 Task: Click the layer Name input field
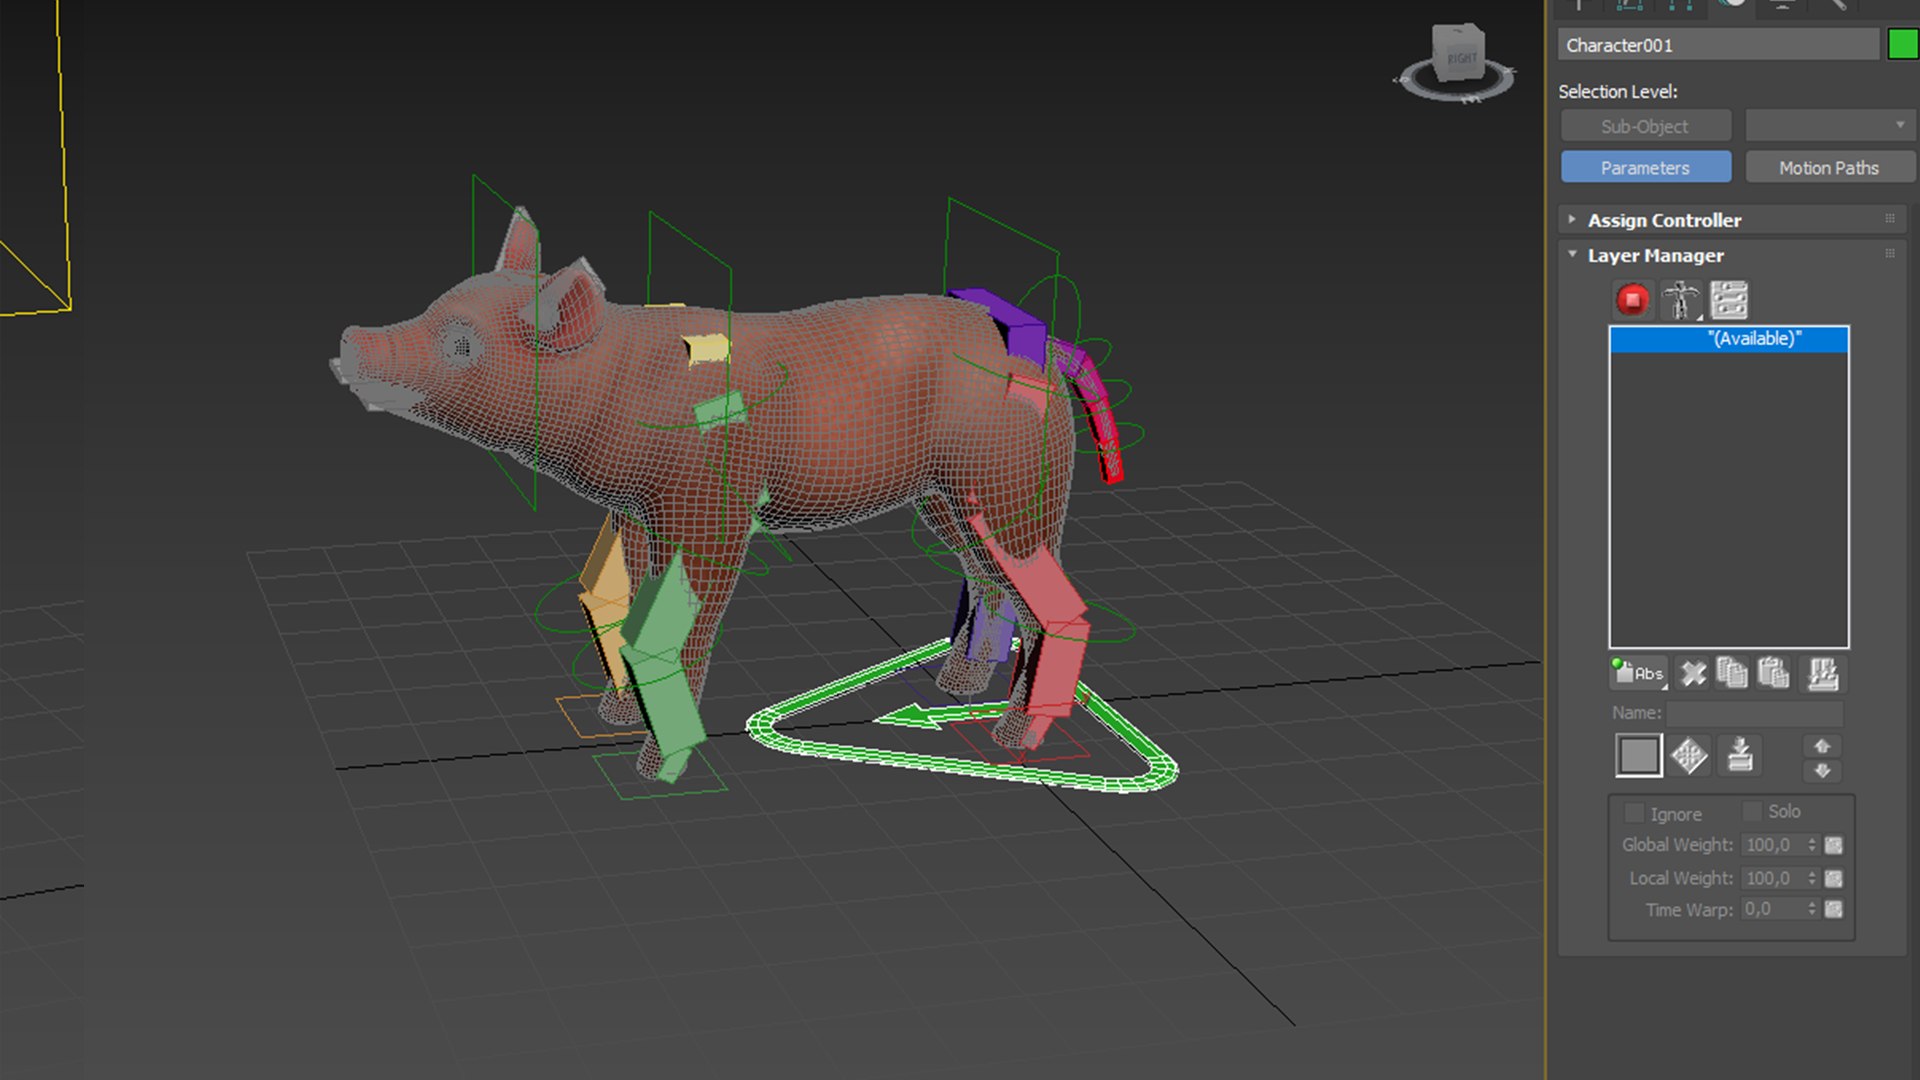click(x=1754, y=713)
